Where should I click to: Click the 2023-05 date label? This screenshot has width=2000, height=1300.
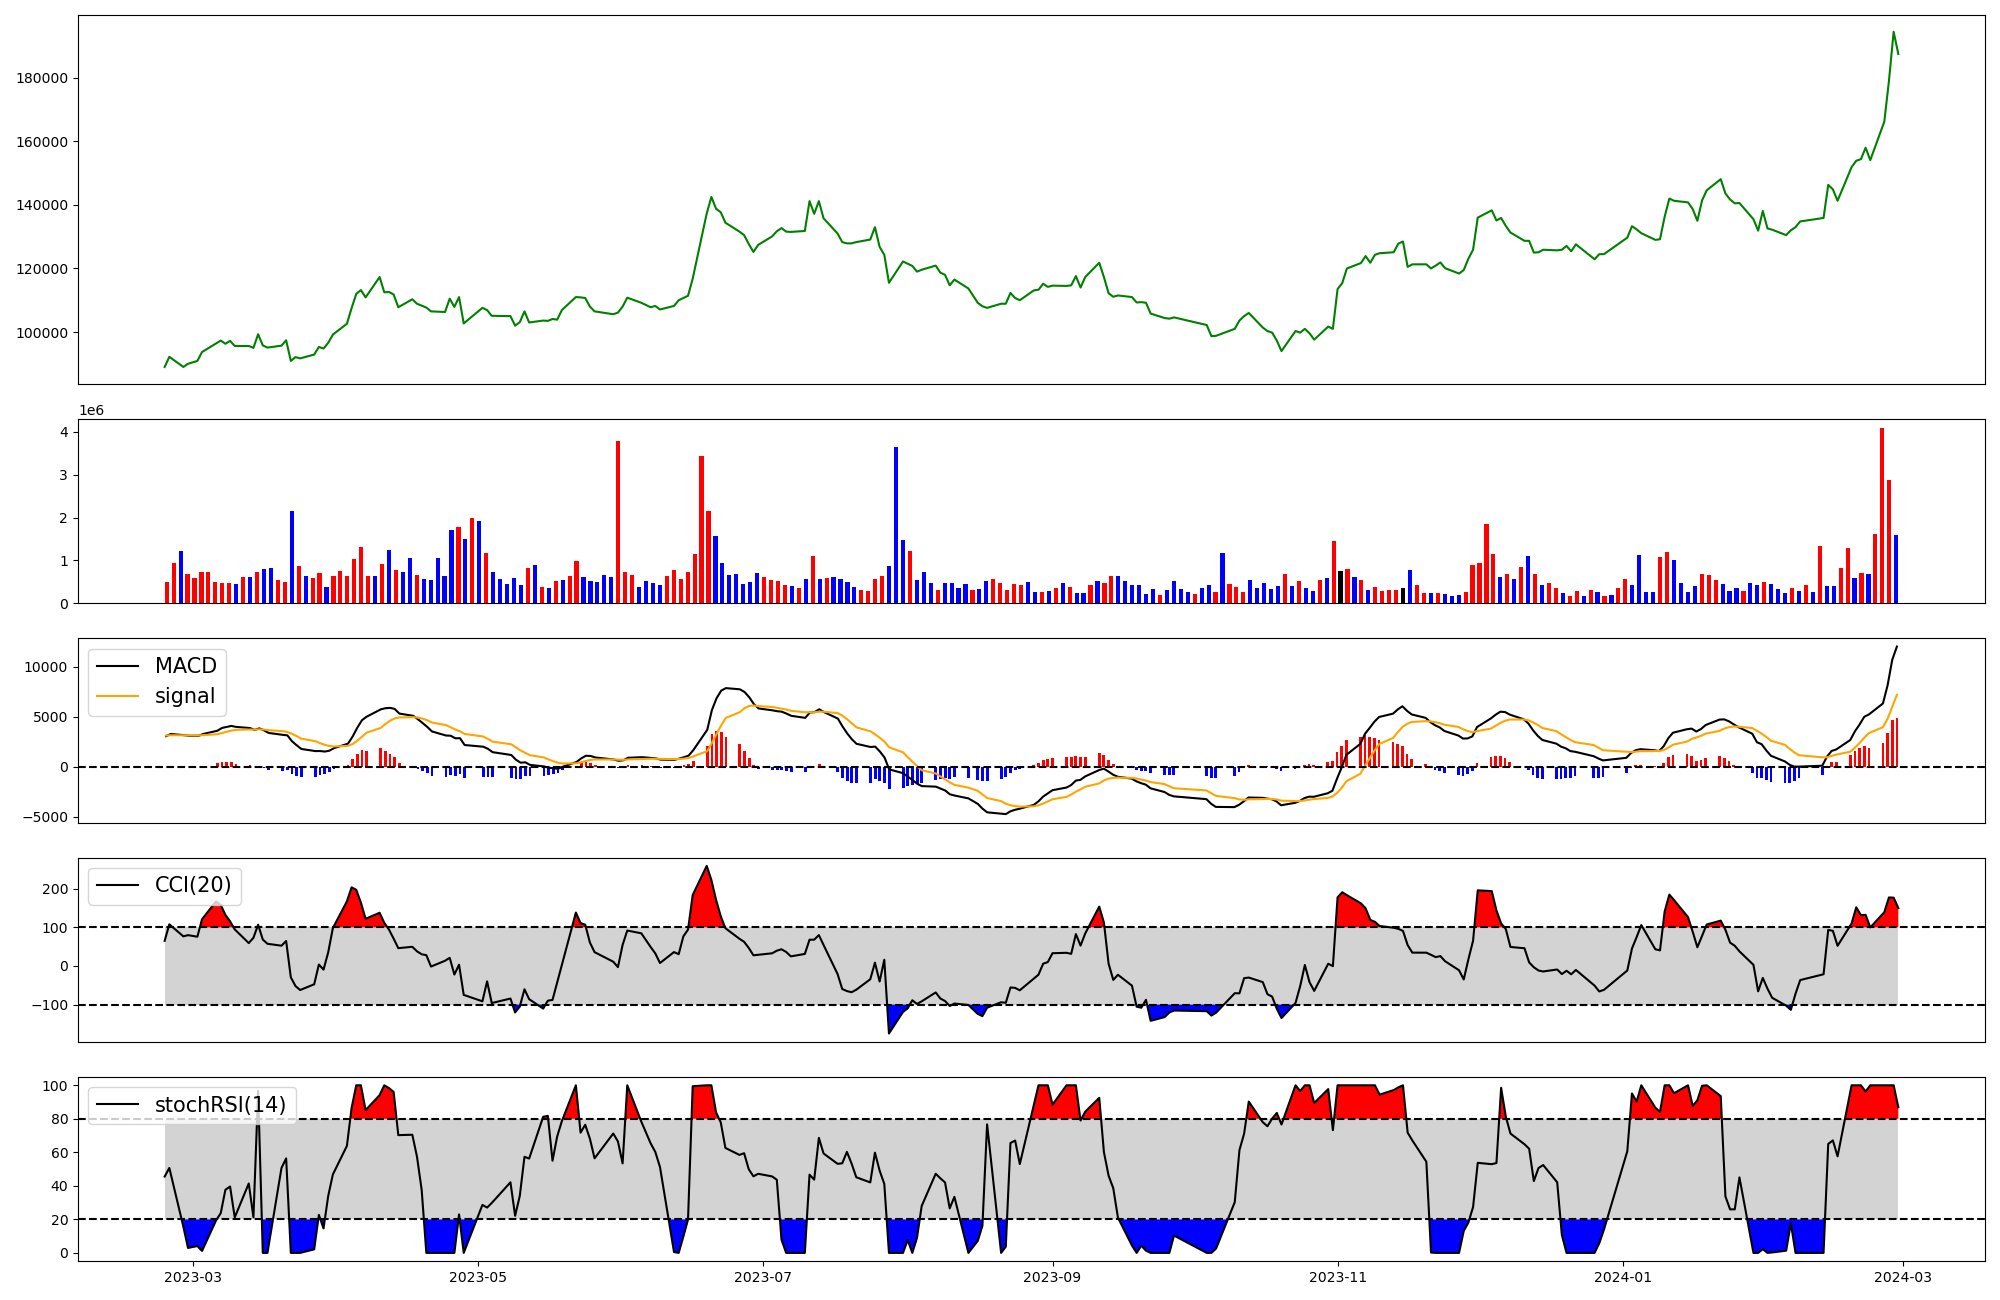point(478,1277)
